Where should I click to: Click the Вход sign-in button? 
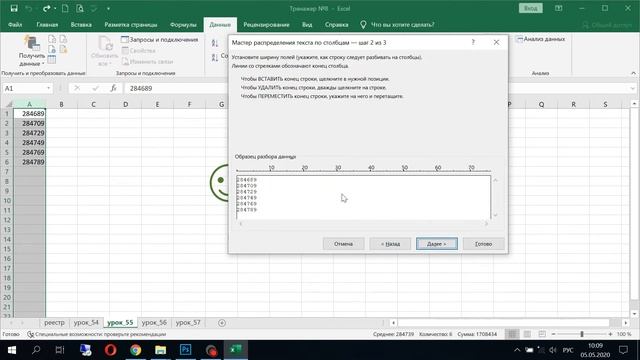point(531,8)
